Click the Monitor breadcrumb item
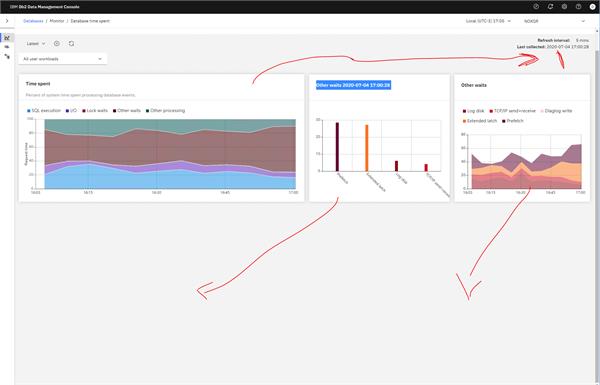The width and height of the screenshot is (600, 385). tap(57, 21)
